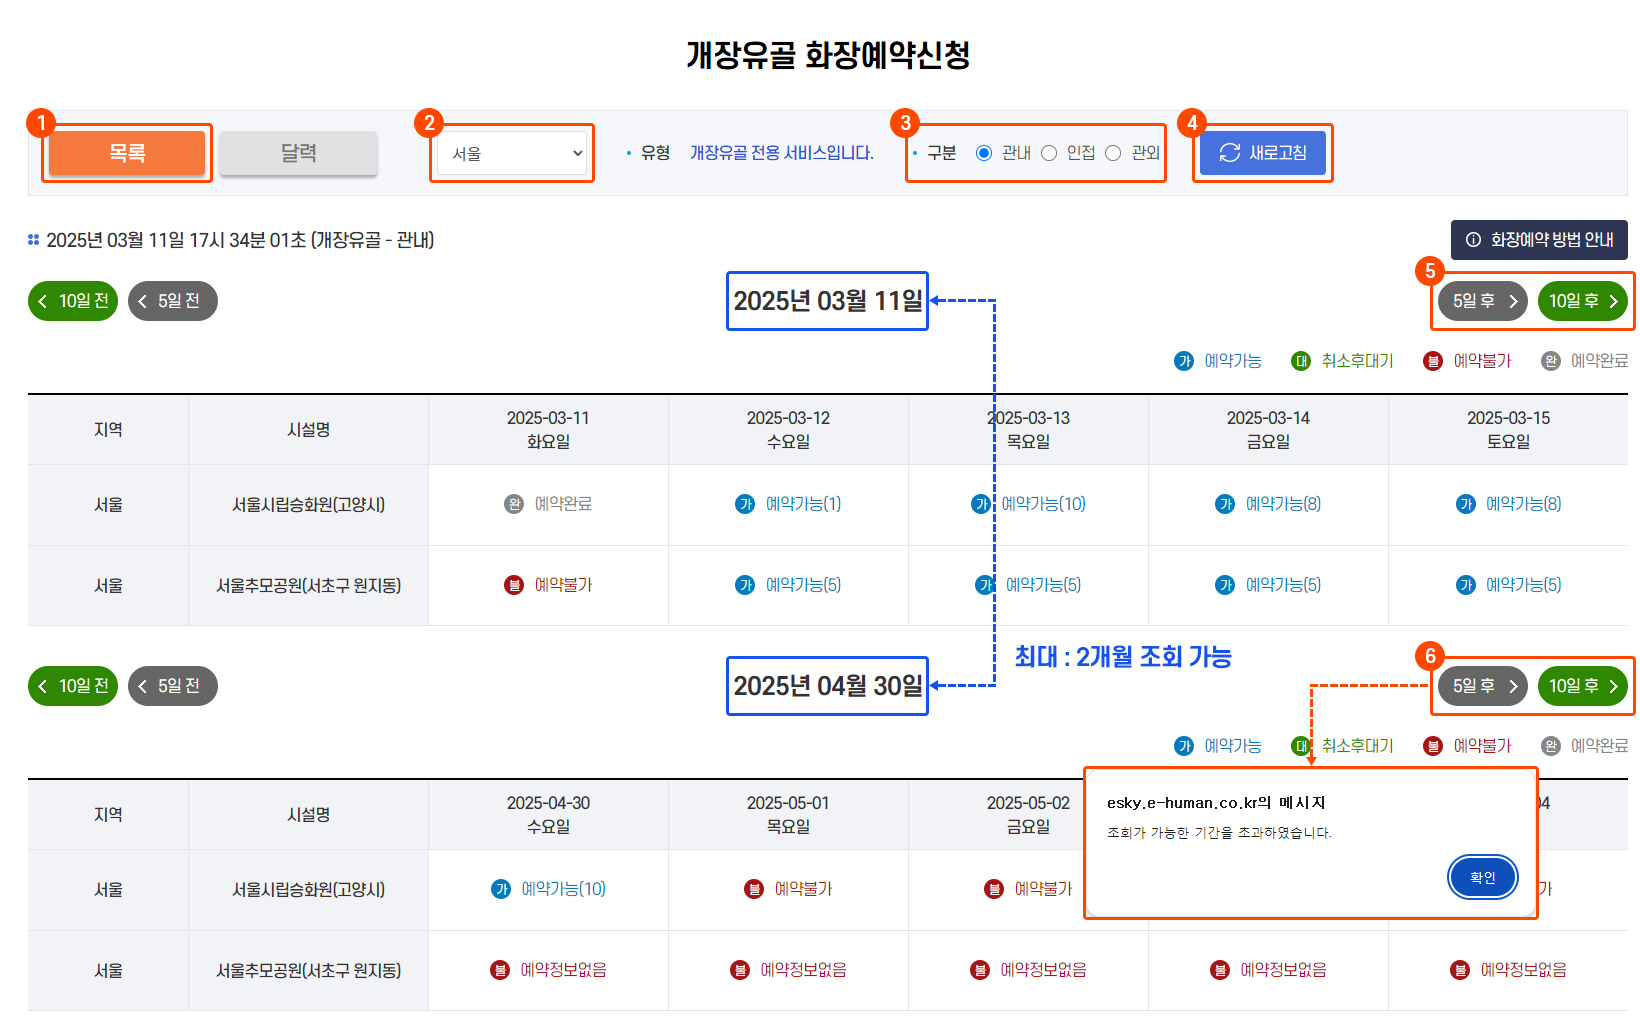Viewport: 1640px width, 1031px height.
Task: Click 가 icon for 서울추모공원 on 03-12
Action: click(745, 585)
